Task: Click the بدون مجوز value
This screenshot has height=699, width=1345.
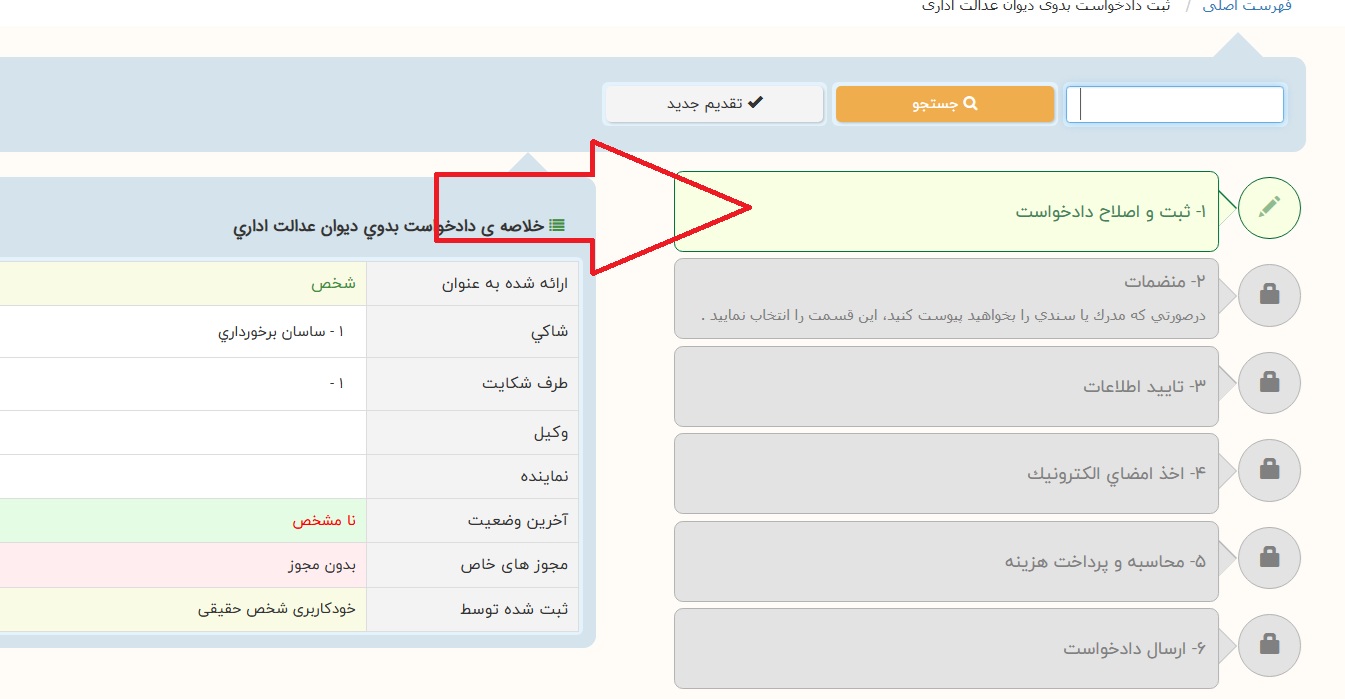Action: tap(322, 565)
